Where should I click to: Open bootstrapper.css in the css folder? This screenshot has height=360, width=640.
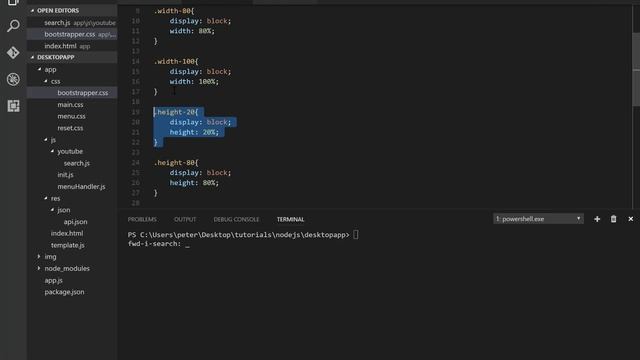[72, 93]
